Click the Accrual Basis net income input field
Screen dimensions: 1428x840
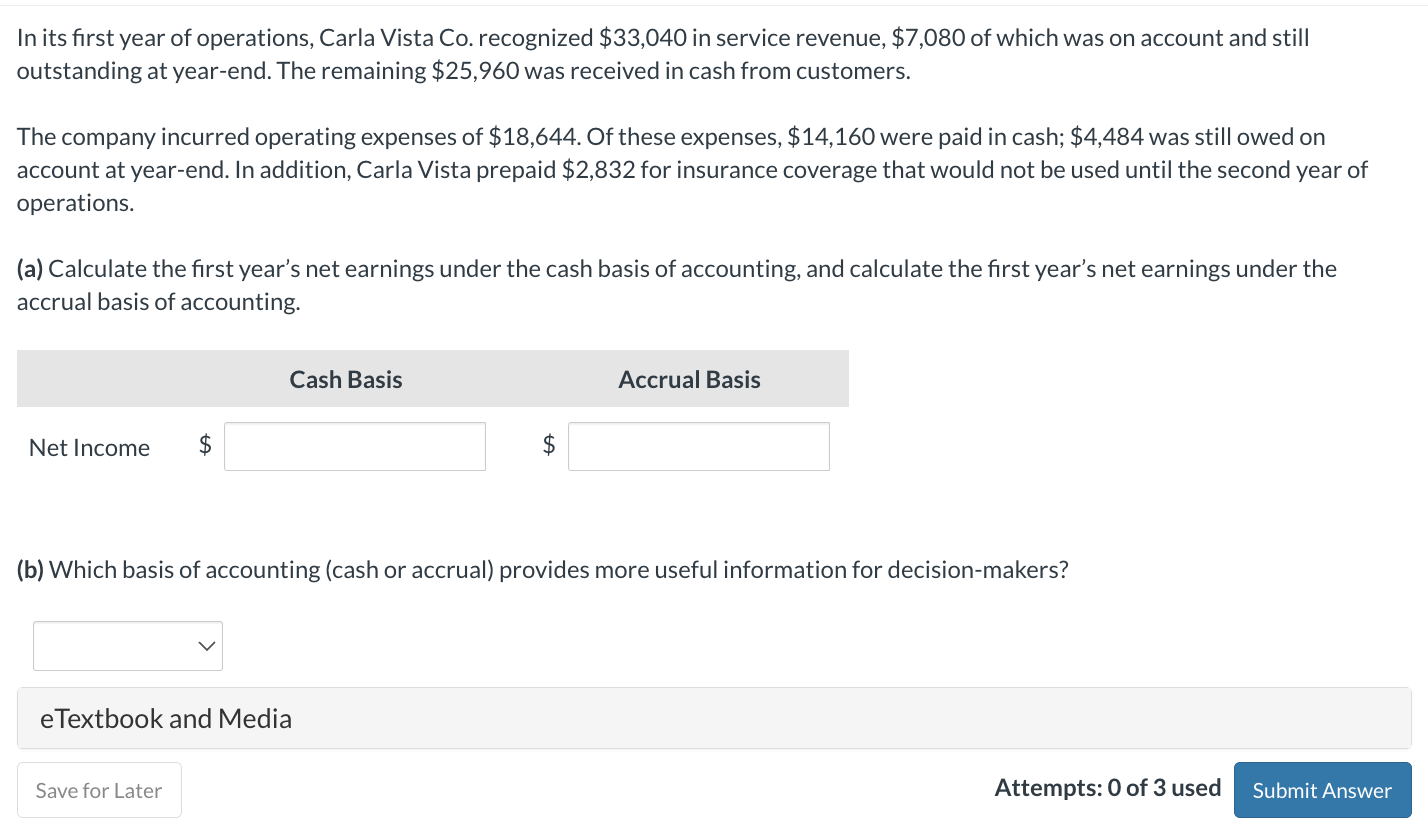click(x=698, y=447)
